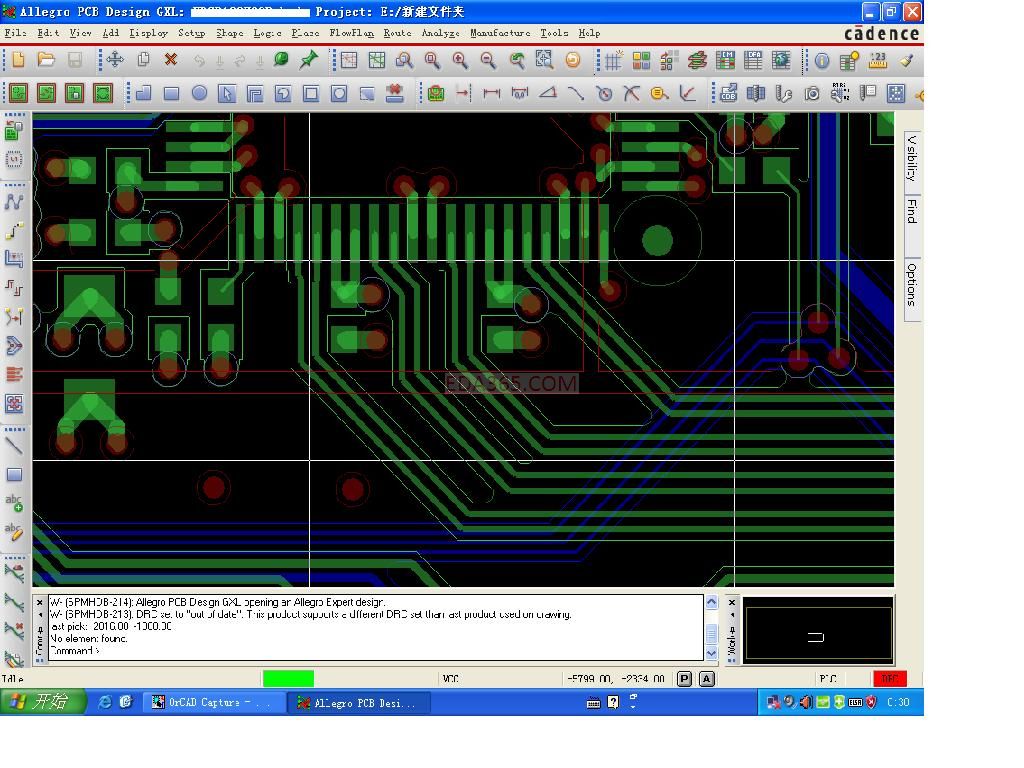Click the red DRC status indicator
This screenshot has height=768, width=1024.
click(889, 679)
